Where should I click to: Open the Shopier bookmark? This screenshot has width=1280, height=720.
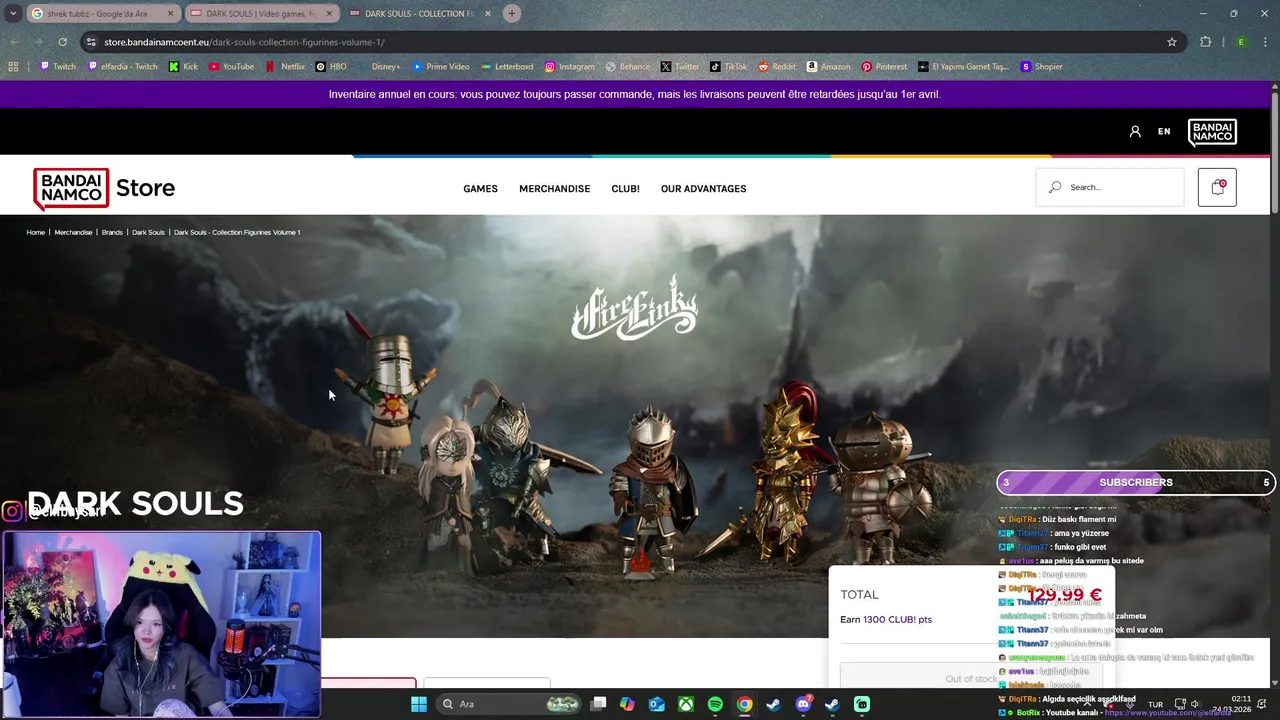pos(1041,67)
